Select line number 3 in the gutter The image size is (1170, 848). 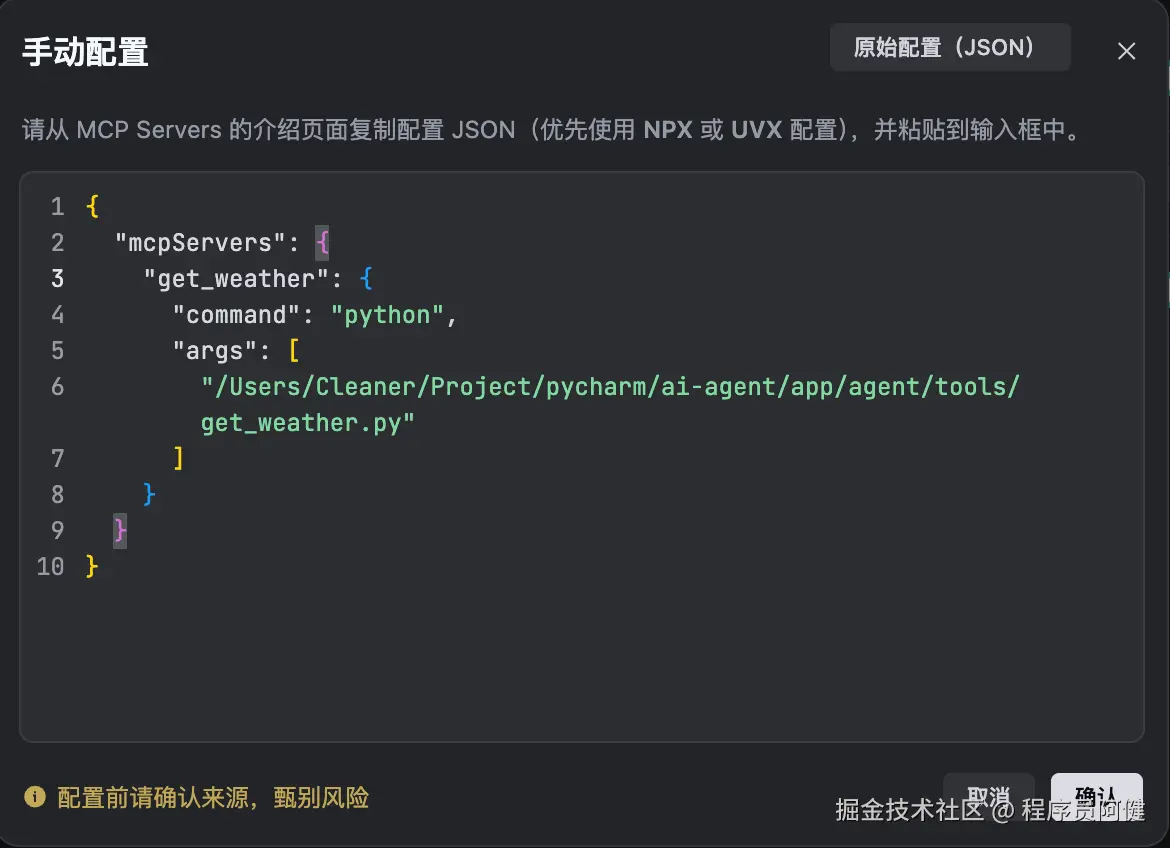pos(57,279)
